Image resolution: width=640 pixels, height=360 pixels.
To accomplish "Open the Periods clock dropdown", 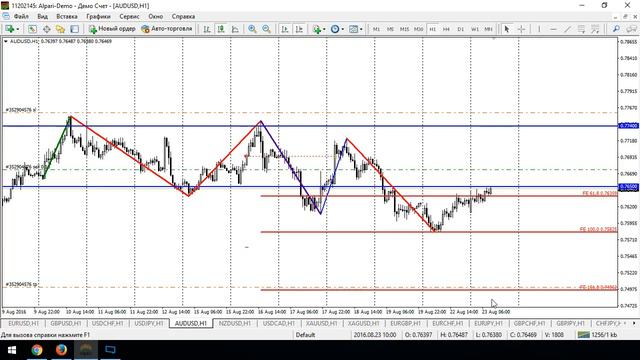I will click(337, 29).
